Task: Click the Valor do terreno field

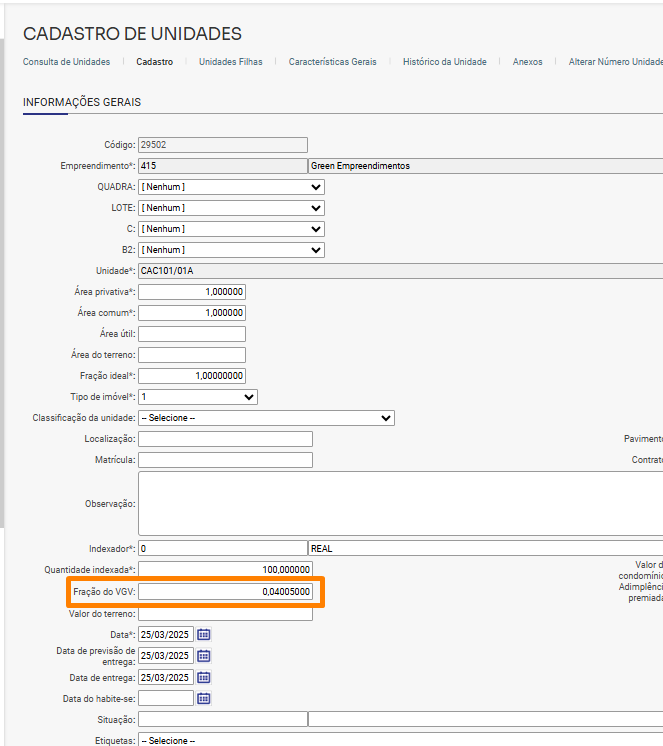Action: click(225, 614)
